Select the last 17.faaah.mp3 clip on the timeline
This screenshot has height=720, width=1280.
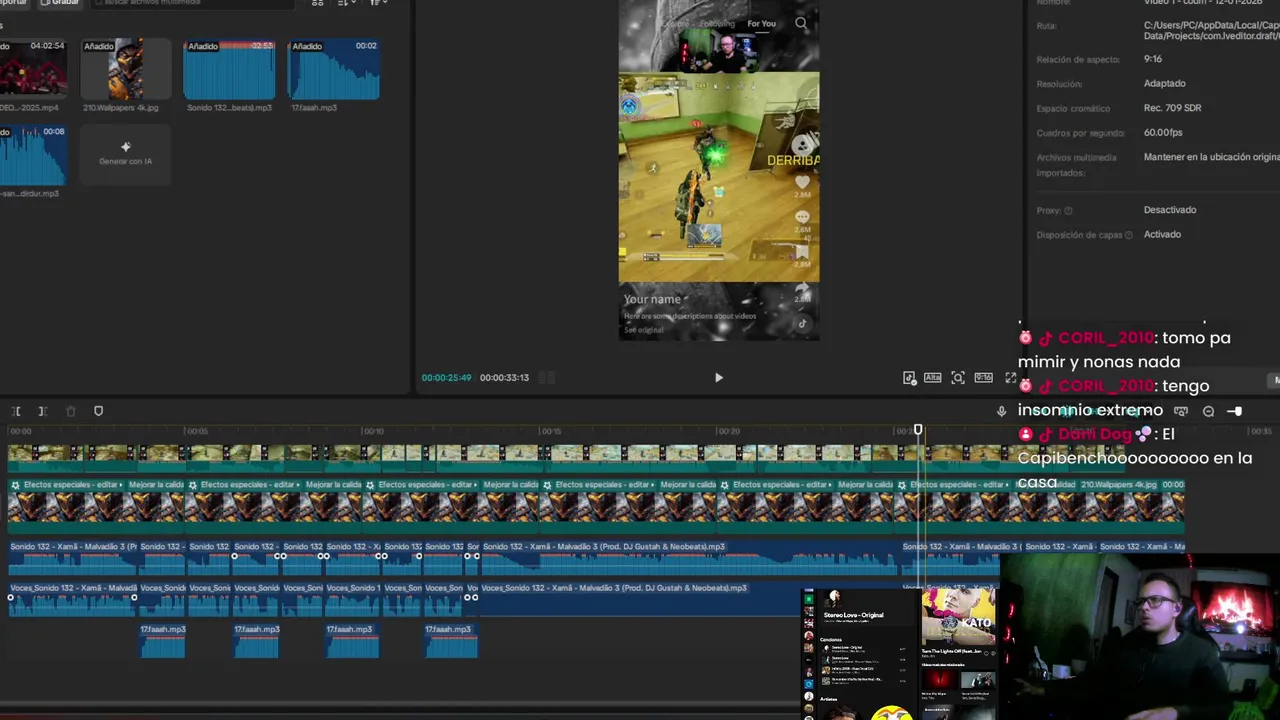tap(451, 641)
